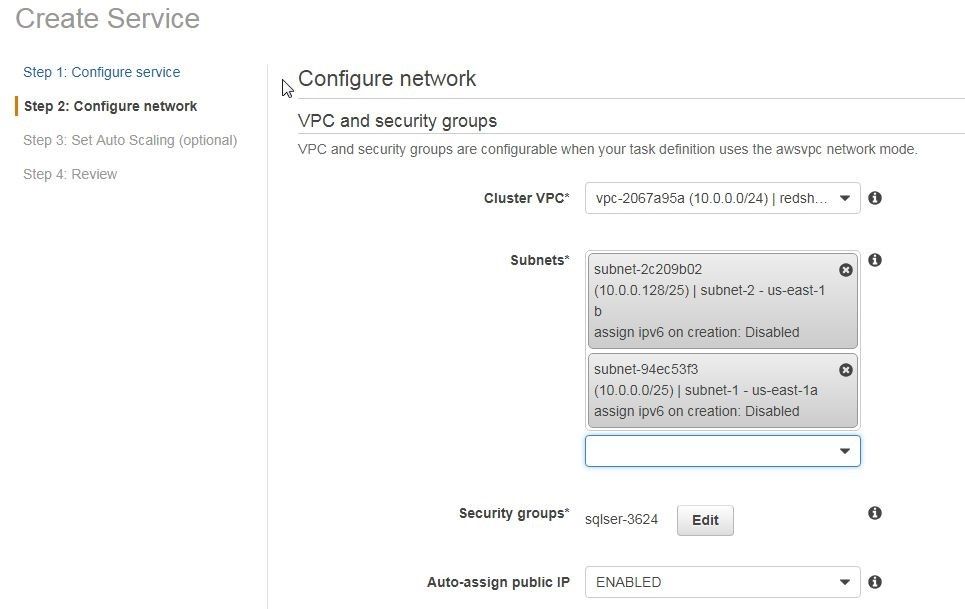The height and width of the screenshot is (609, 965).
Task: Select Step 2: Configure network
Action: pyautogui.click(x=110, y=106)
